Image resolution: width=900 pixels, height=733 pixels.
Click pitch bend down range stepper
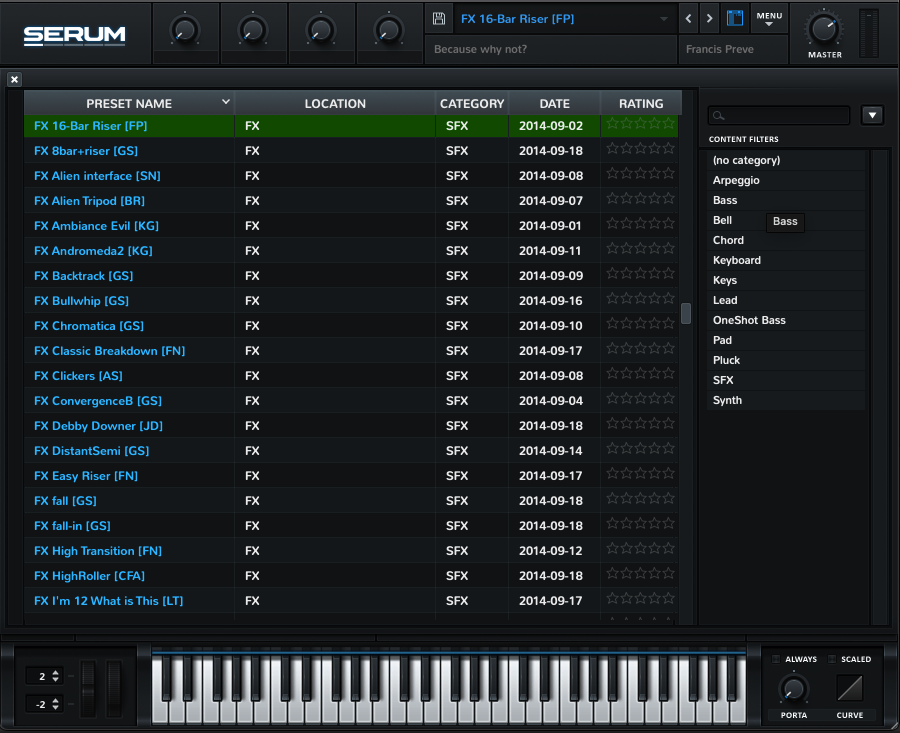56,704
